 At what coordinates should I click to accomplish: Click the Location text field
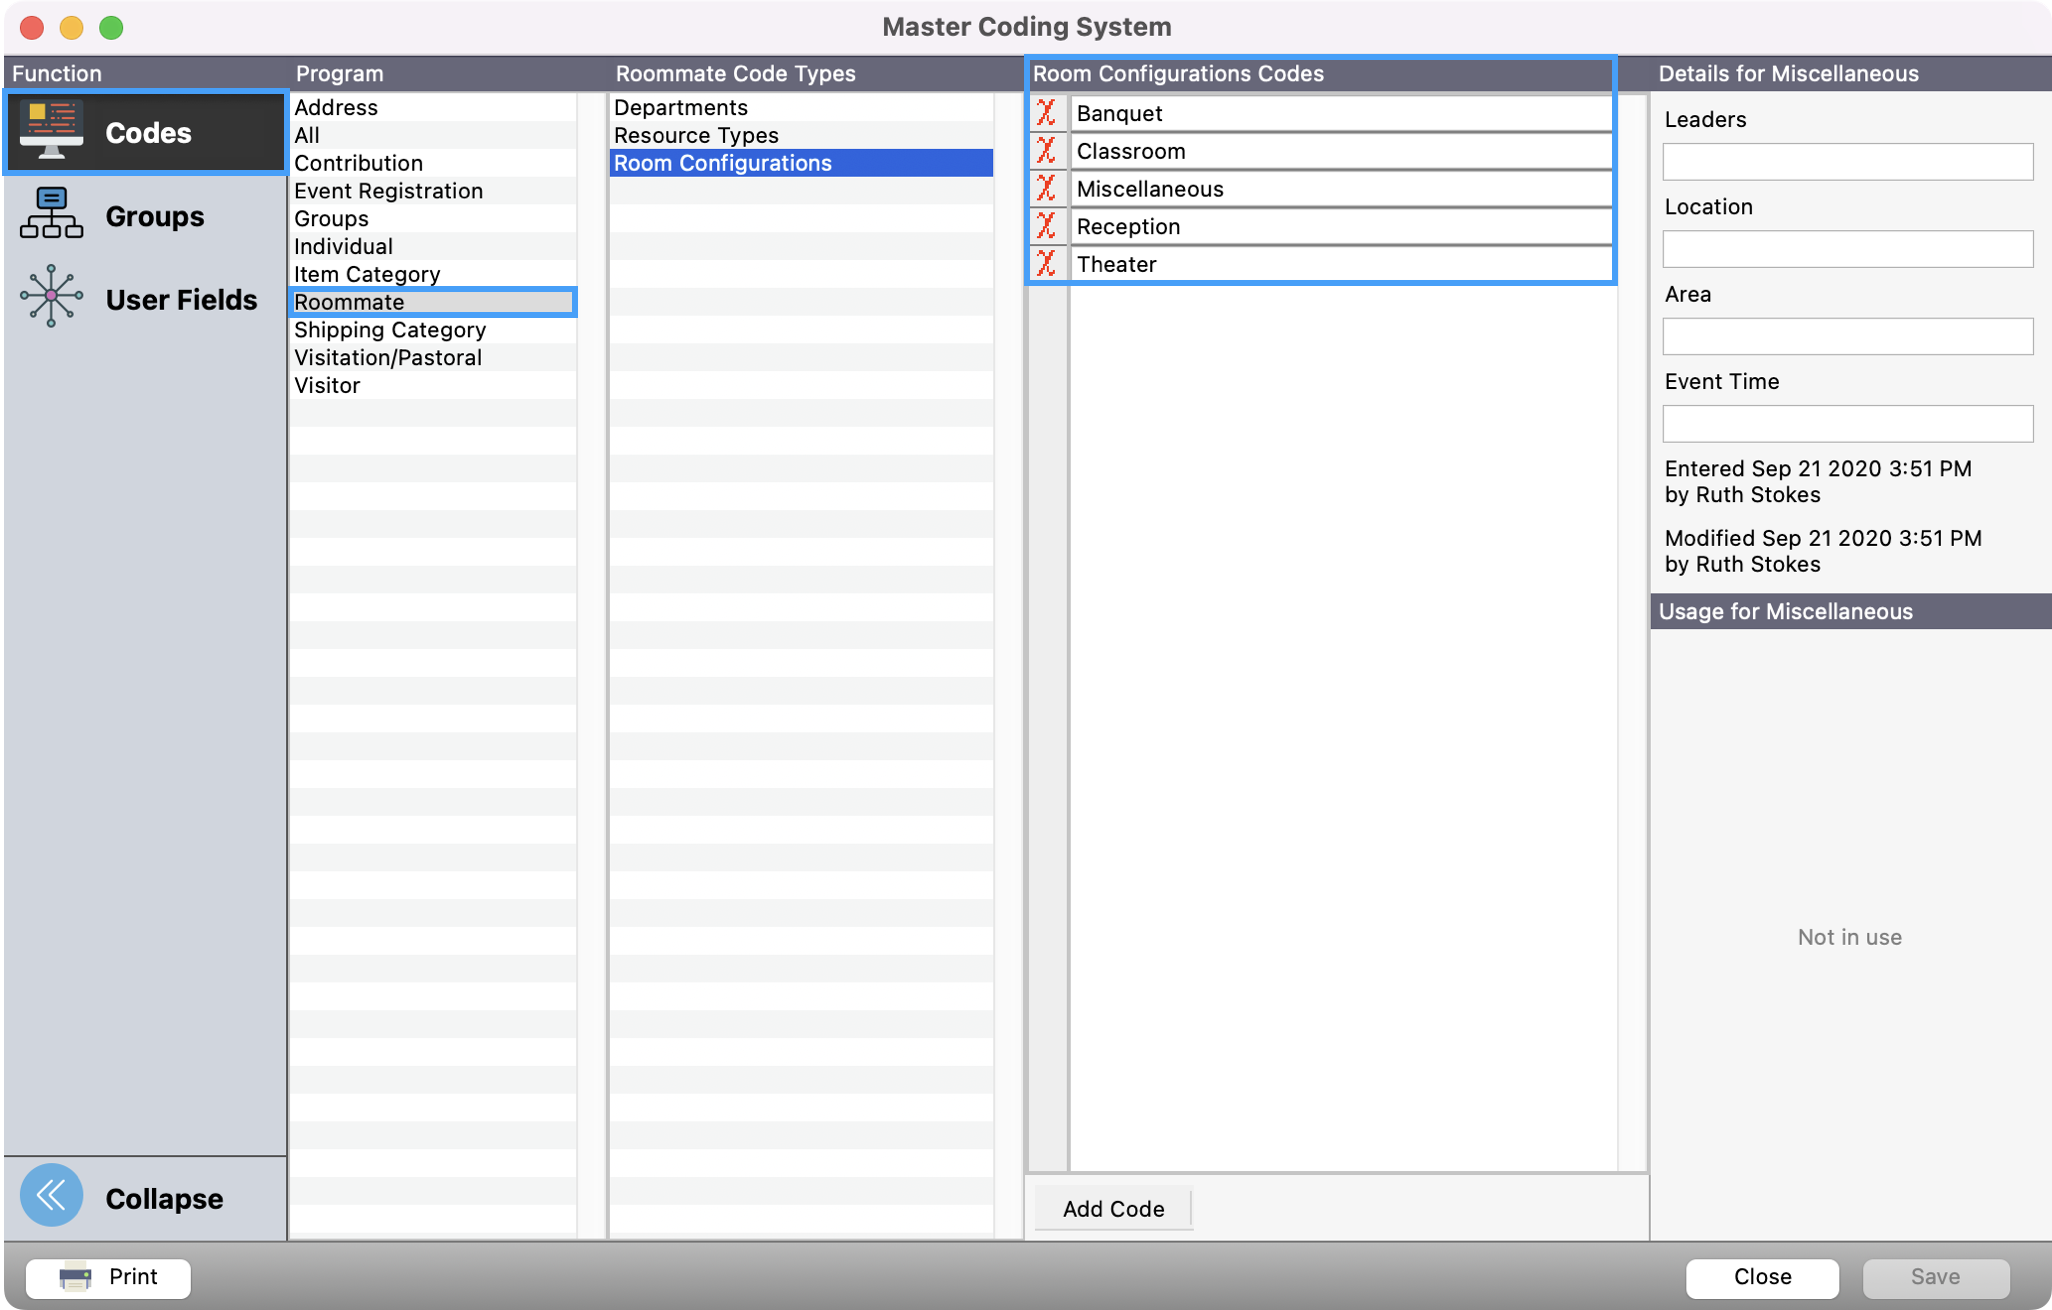pos(1847,249)
